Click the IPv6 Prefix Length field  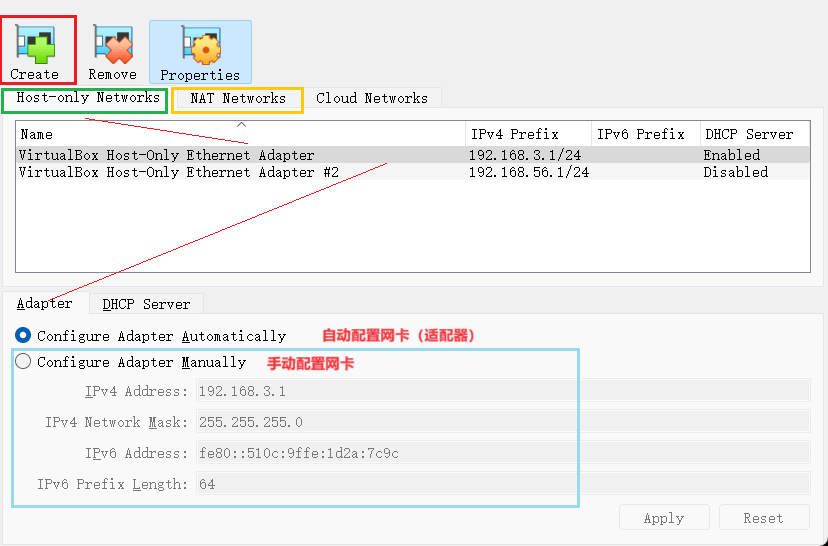(x=503, y=484)
